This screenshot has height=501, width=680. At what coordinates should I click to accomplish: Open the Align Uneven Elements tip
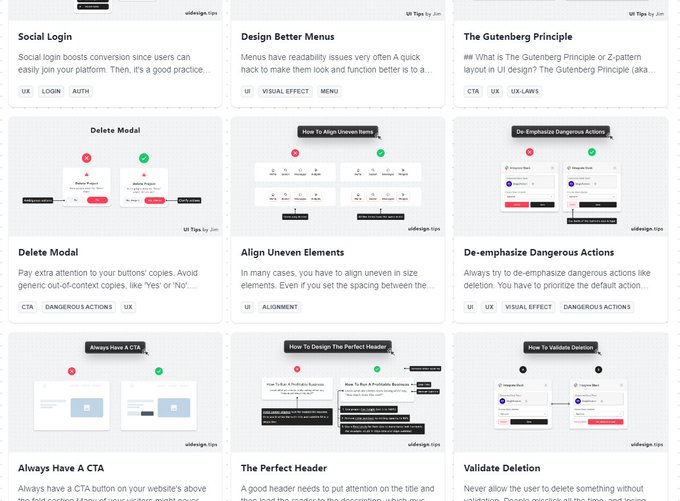click(292, 252)
